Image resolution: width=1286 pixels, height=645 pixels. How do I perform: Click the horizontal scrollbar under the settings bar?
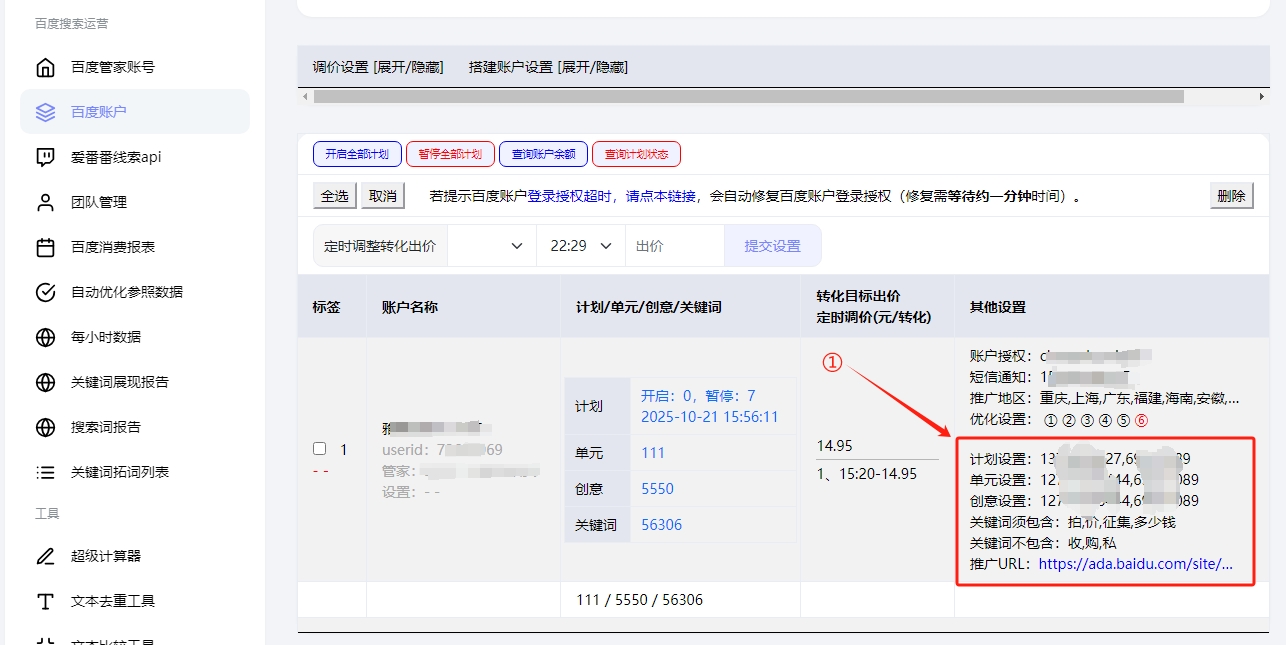(x=748, y=97)
